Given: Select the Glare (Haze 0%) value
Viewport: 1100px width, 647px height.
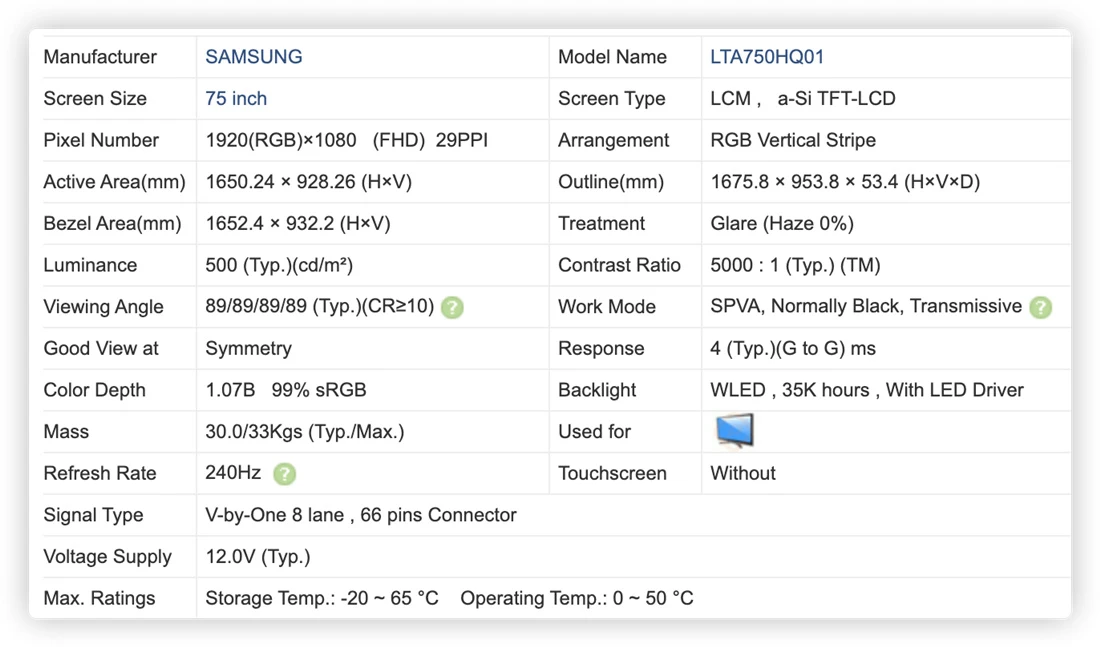Looking at the screenshot, I should click(x=782, y=223).
